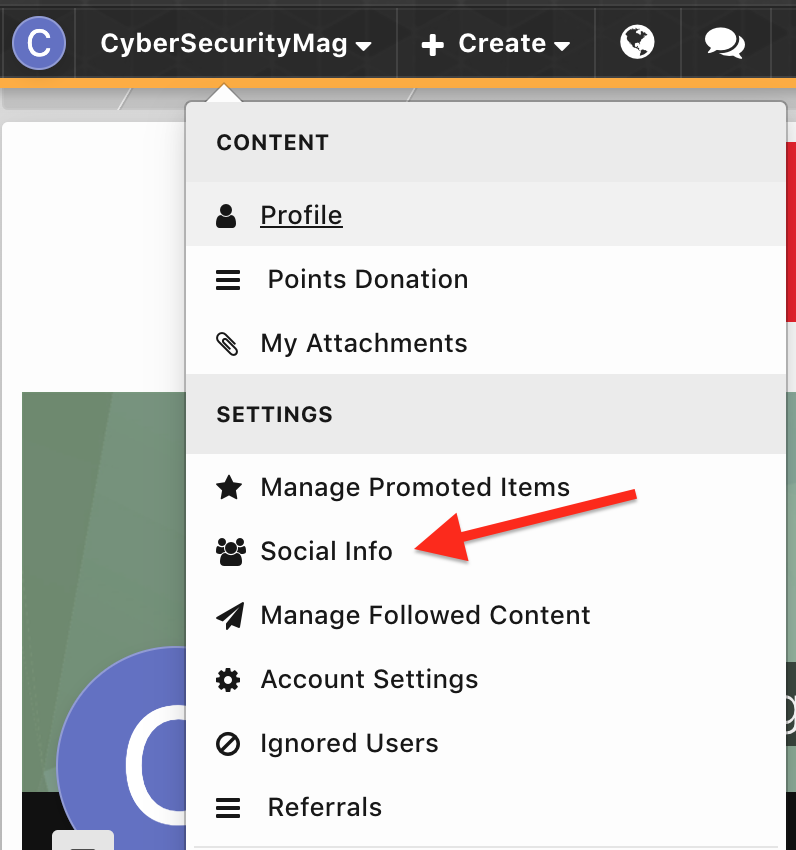Click the round C avatar icon in navbar
The width and height of the screenshot is (796, 850).
pos(38,43)
